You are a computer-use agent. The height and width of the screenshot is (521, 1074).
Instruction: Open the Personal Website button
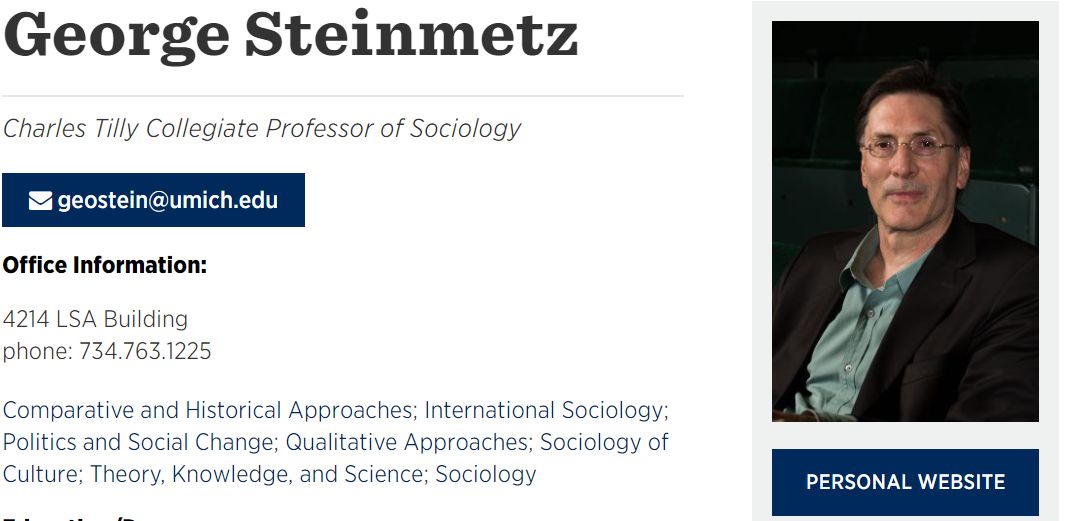tap(905, 482)
